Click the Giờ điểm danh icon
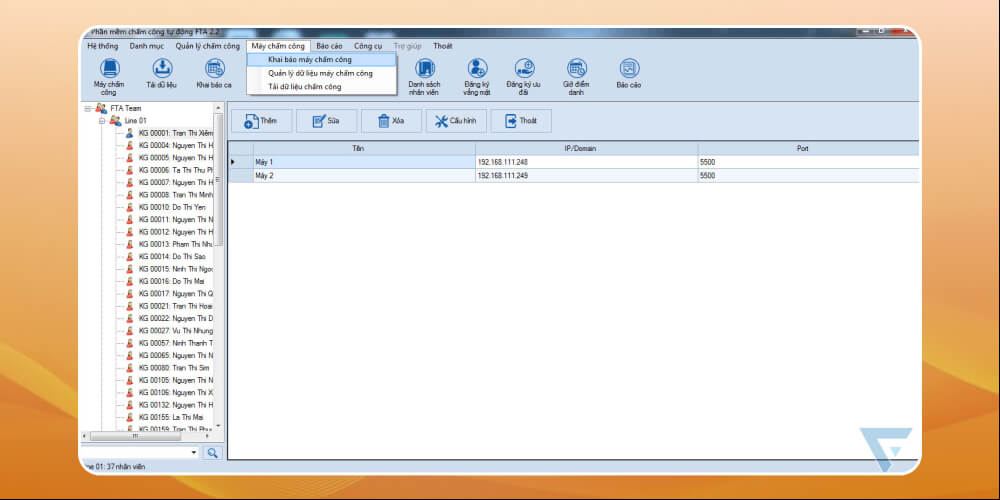Viewport: 1000px width, 500px height. click(576, 69)
